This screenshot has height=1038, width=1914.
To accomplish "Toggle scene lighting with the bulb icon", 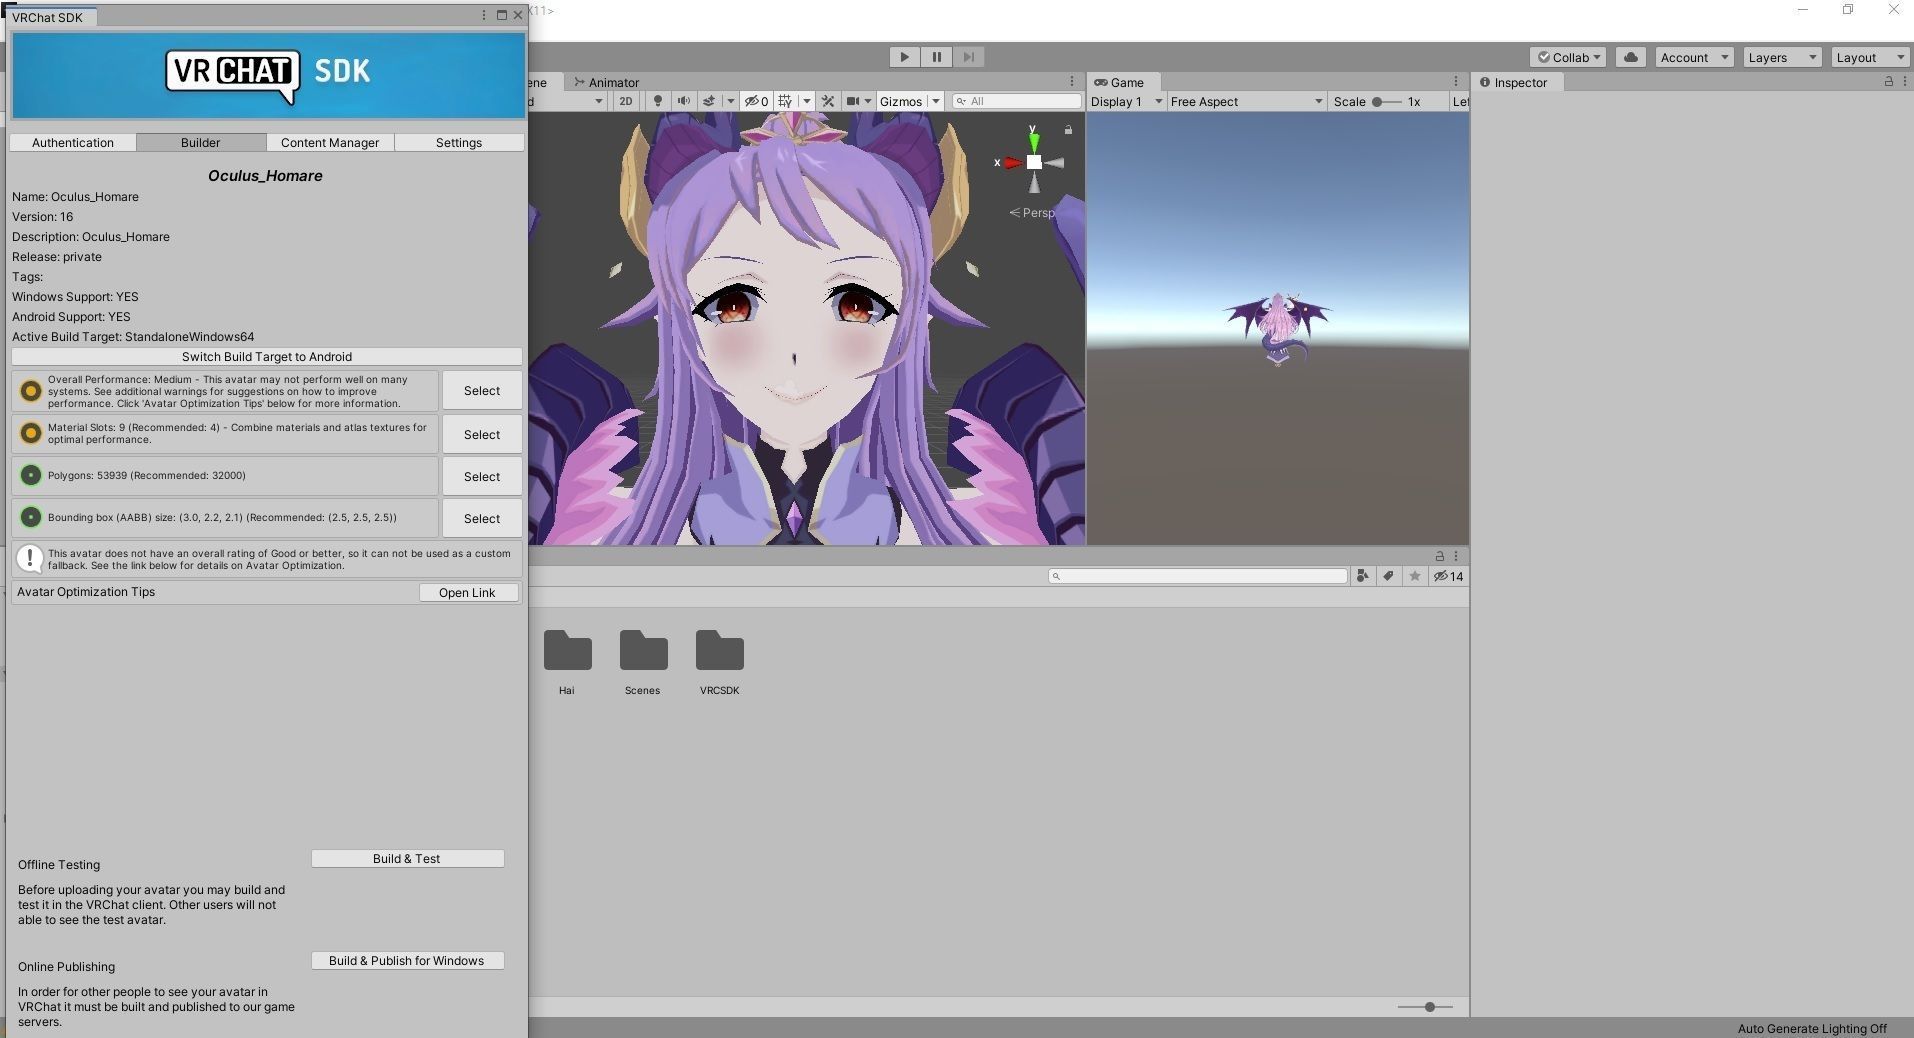I will (x=657, y=101).
